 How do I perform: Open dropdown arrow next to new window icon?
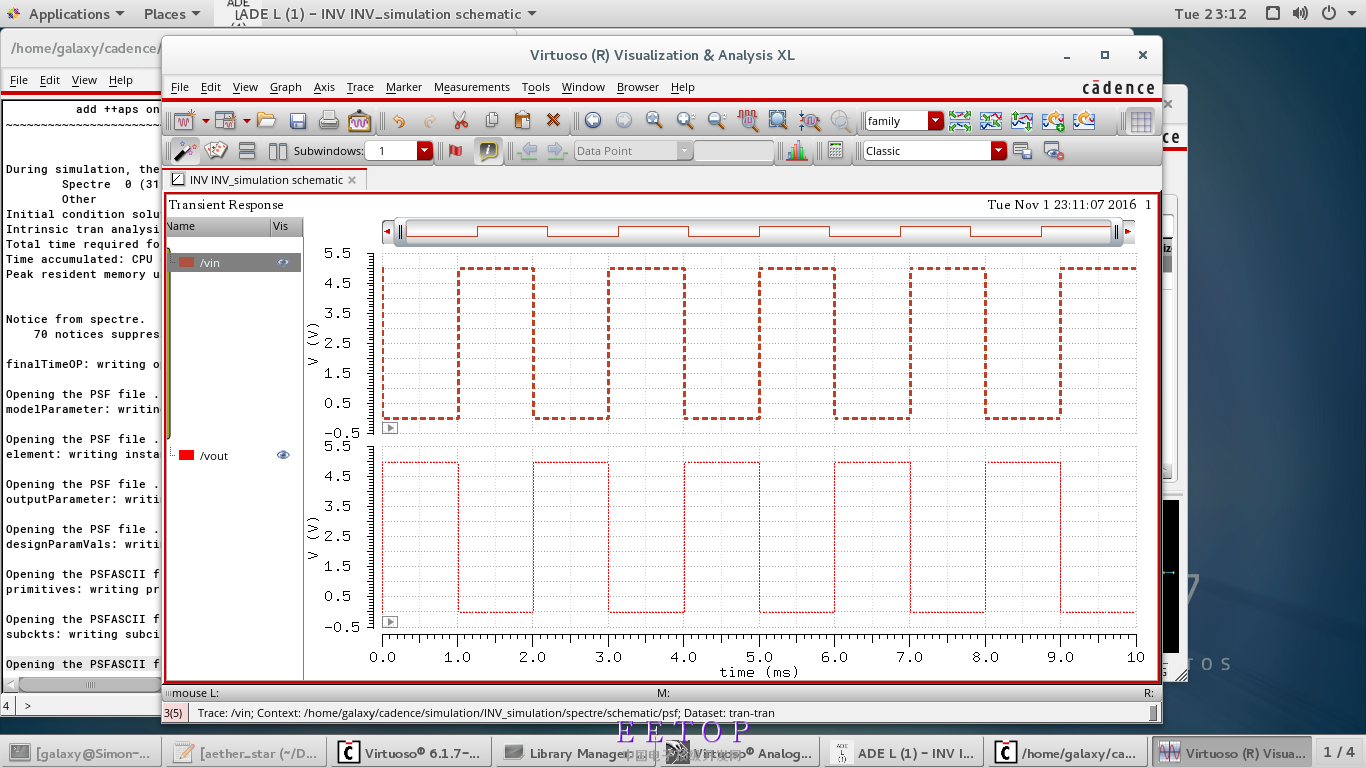click(x=206, y=121)
